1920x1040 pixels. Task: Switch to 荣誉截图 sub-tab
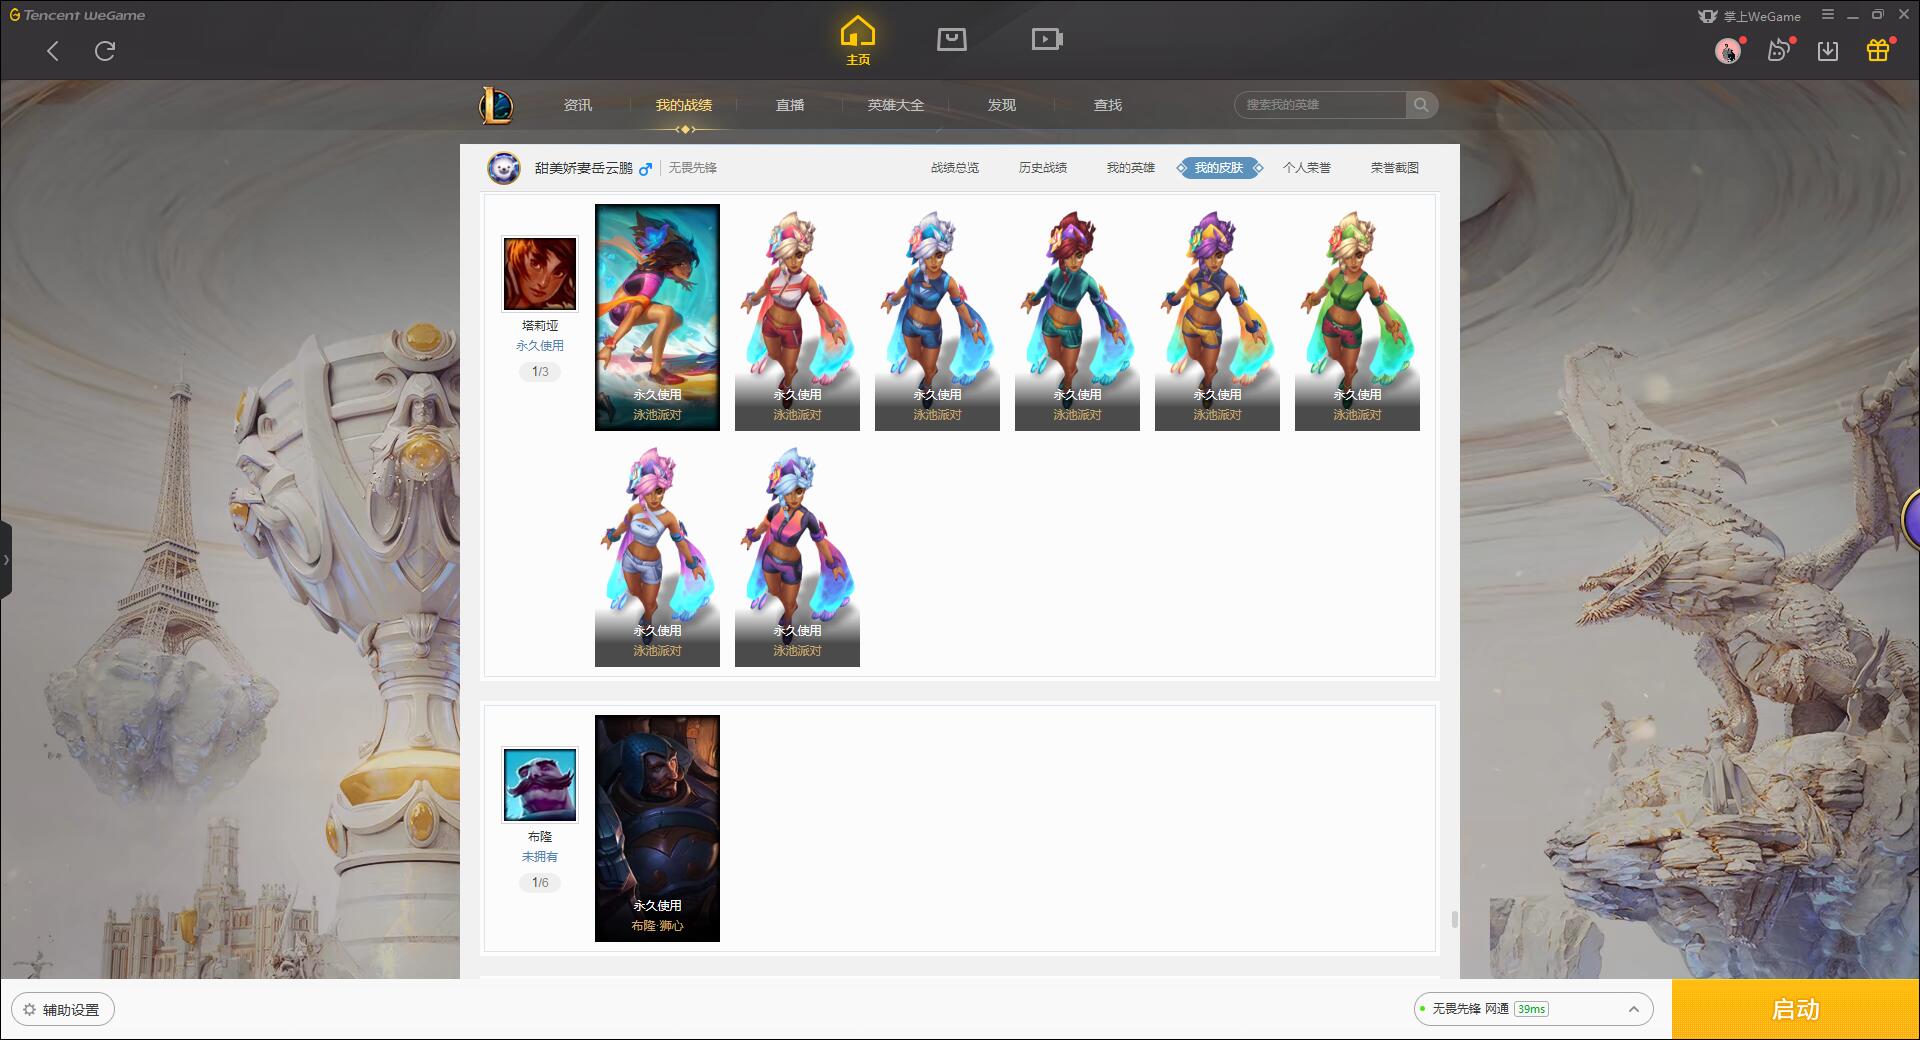click(1395, 168)
